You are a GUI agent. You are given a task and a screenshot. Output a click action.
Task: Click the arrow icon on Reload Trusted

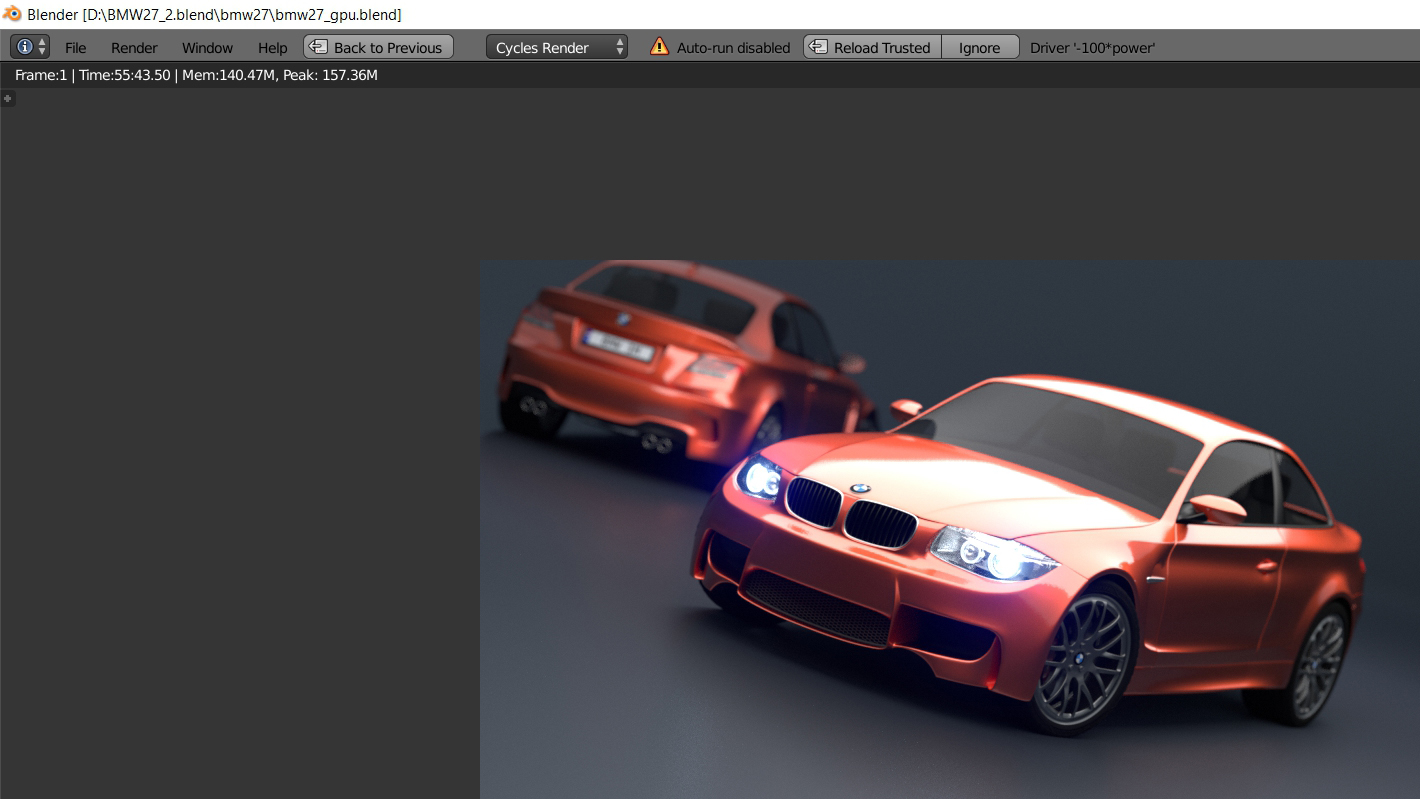(818, 46)
